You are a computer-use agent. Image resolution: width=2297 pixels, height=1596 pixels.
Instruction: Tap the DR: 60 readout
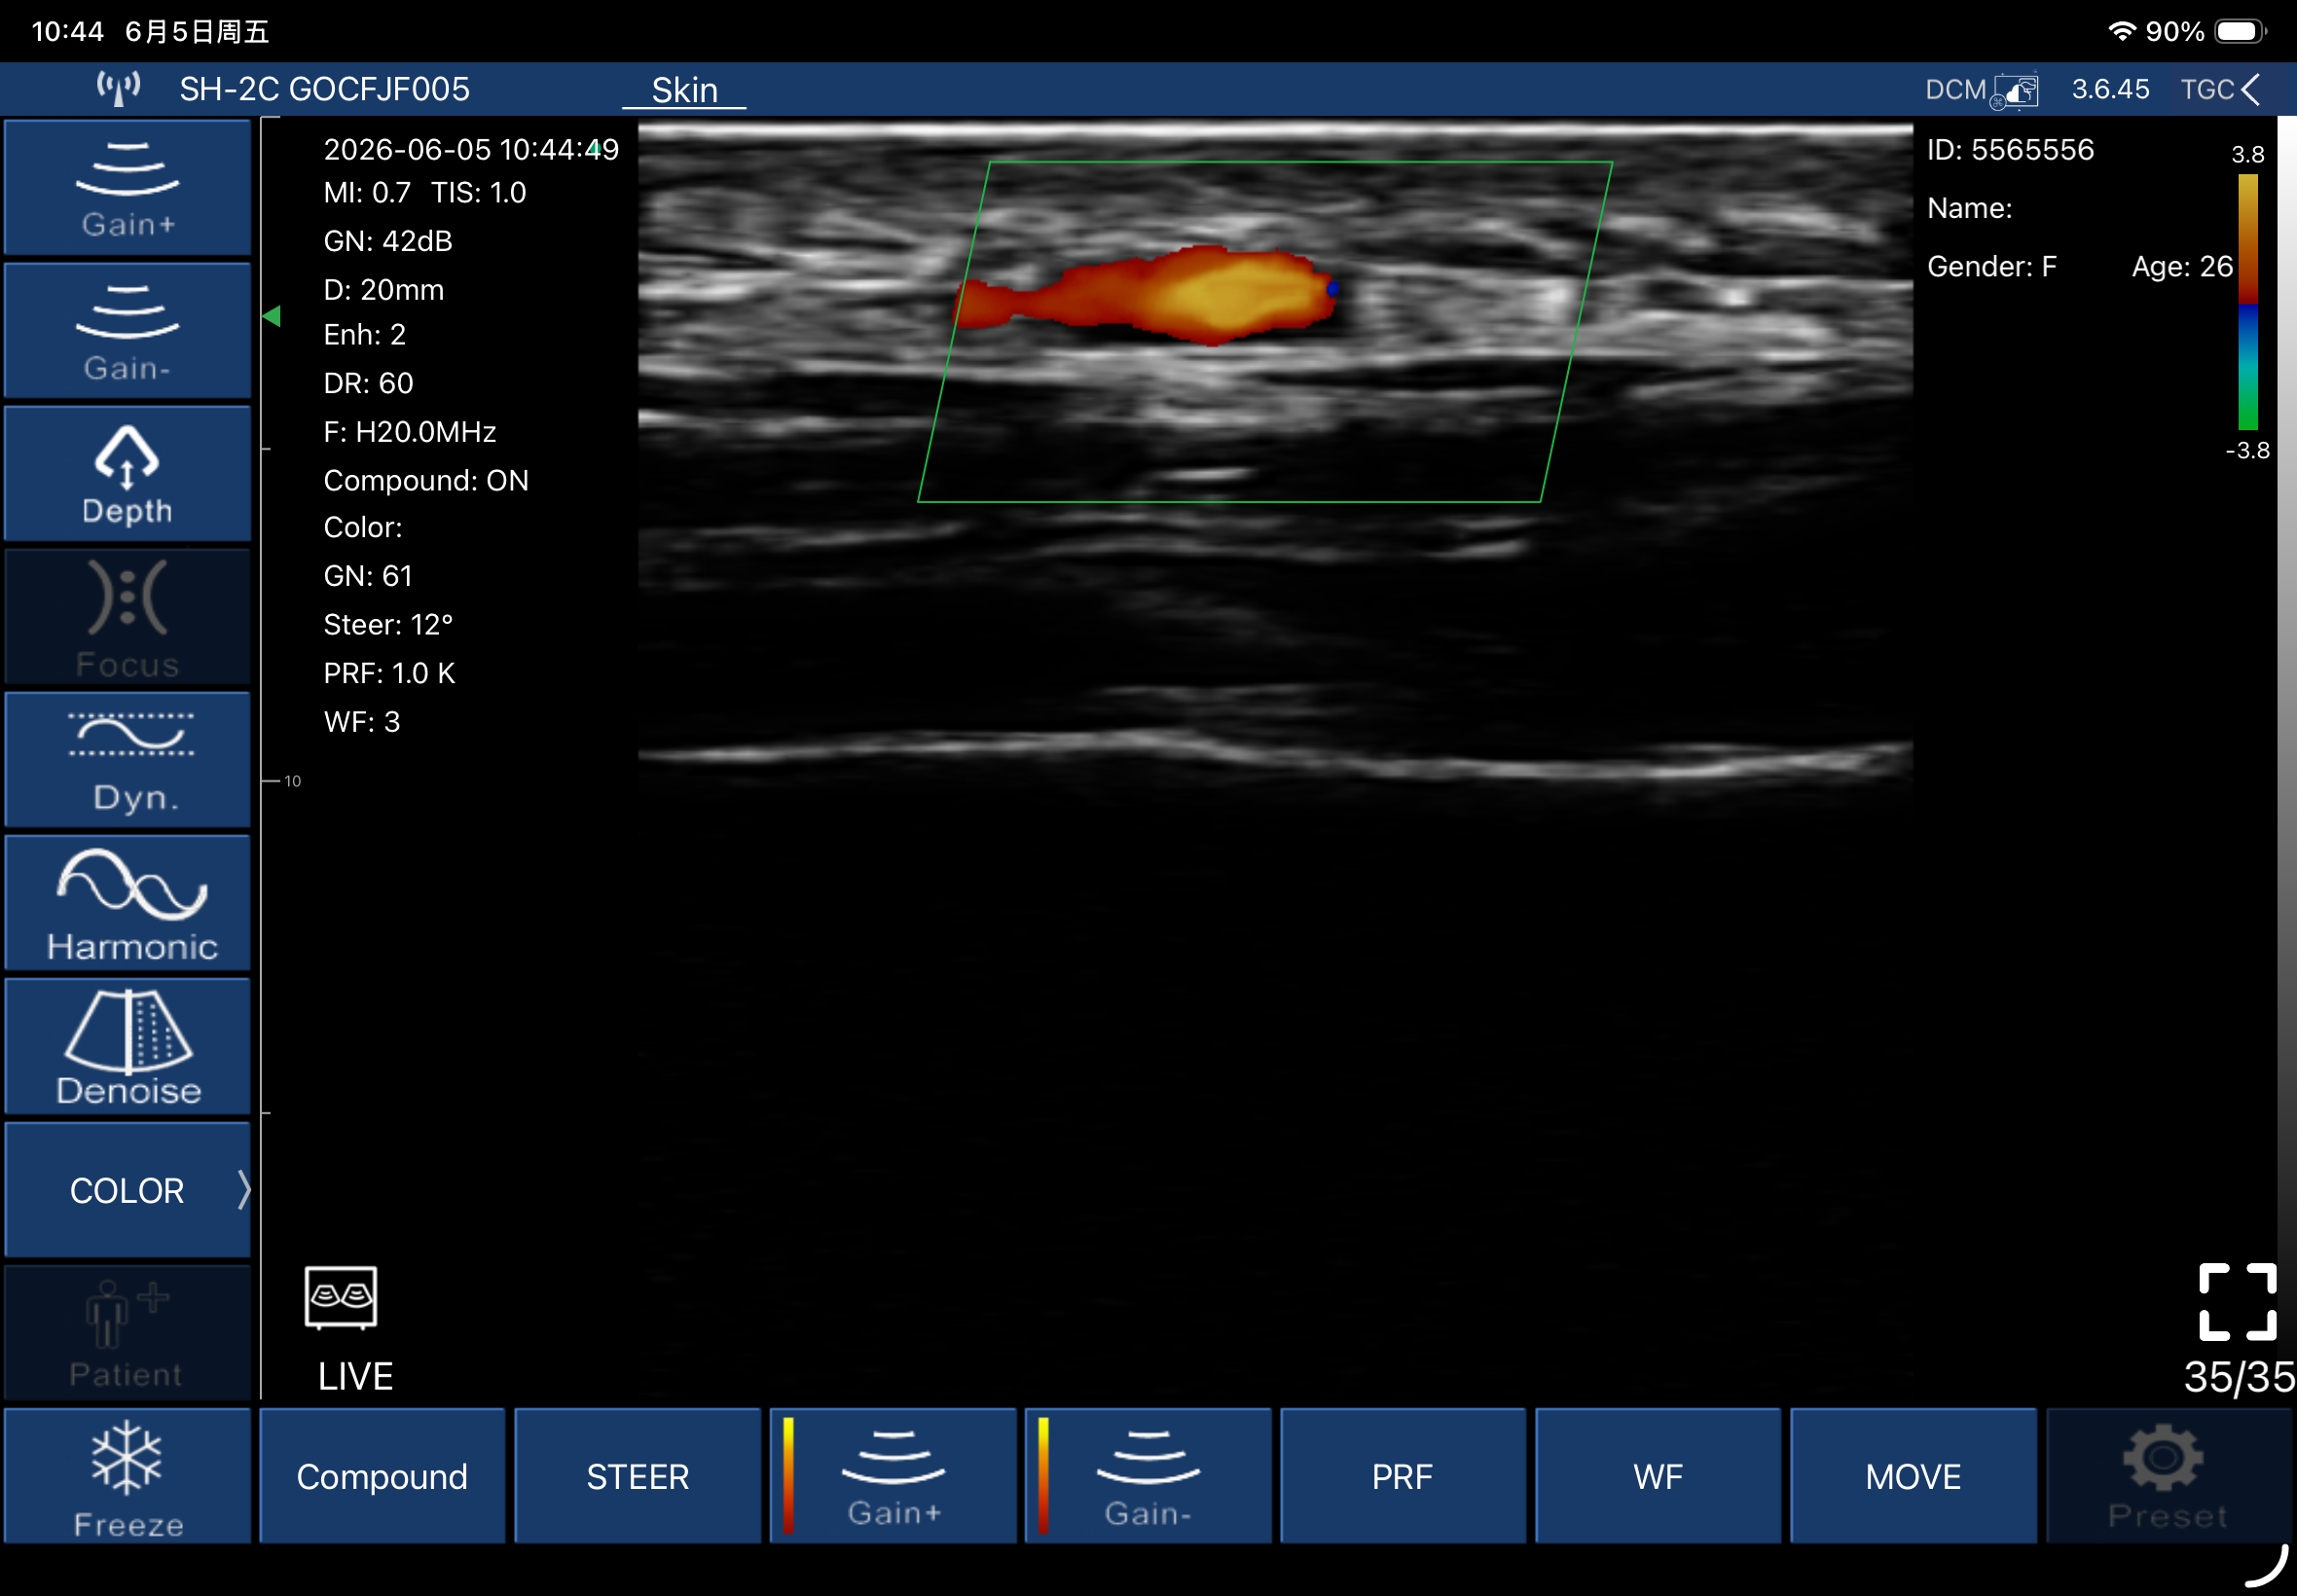pos(368,383)
